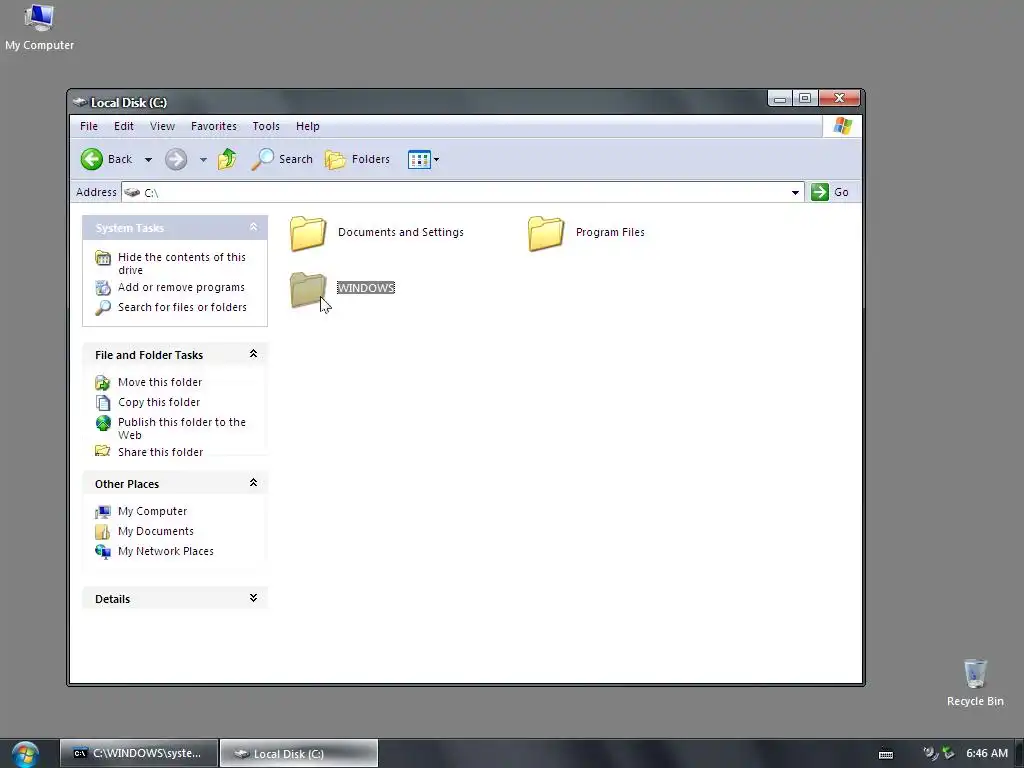Image resolution: width=1024 pixels, height=768 pixels.
Task: Click the Windows flag logo in menu bar
Action: tap(842, 126)
